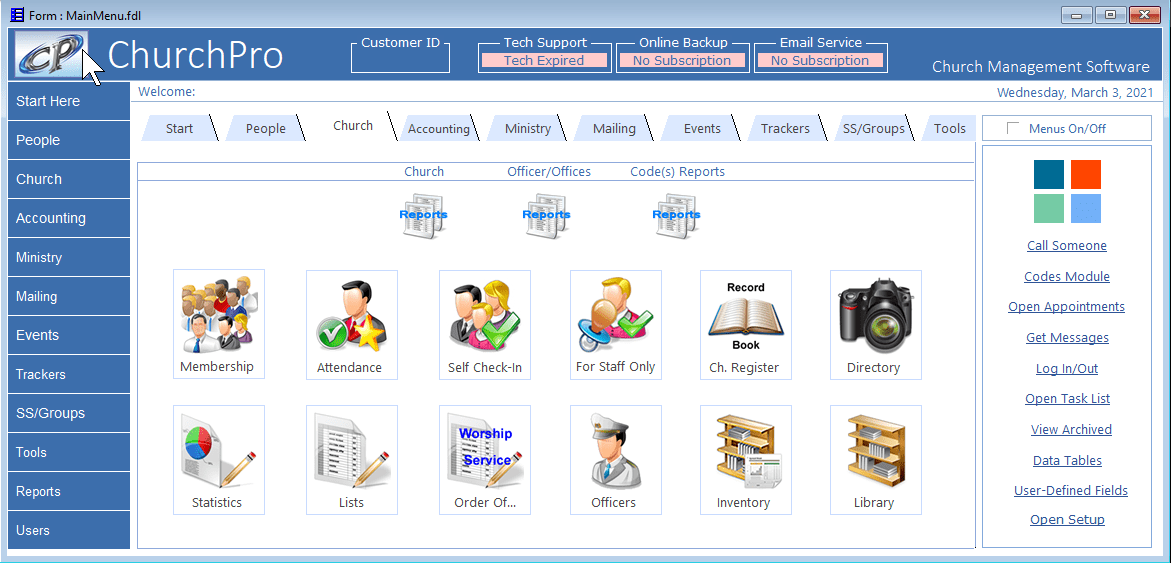Screen dimensions: 1171x563
Task: Click the Open Setup link
Action: click(x=1066, y=520)
